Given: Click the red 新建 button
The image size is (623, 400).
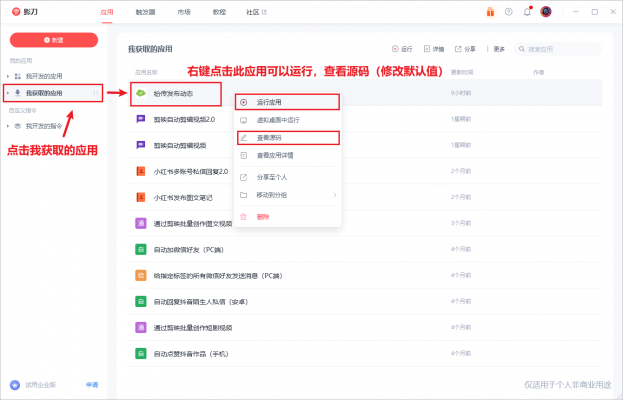Looking at the screenshot, I should click(53, 40).
